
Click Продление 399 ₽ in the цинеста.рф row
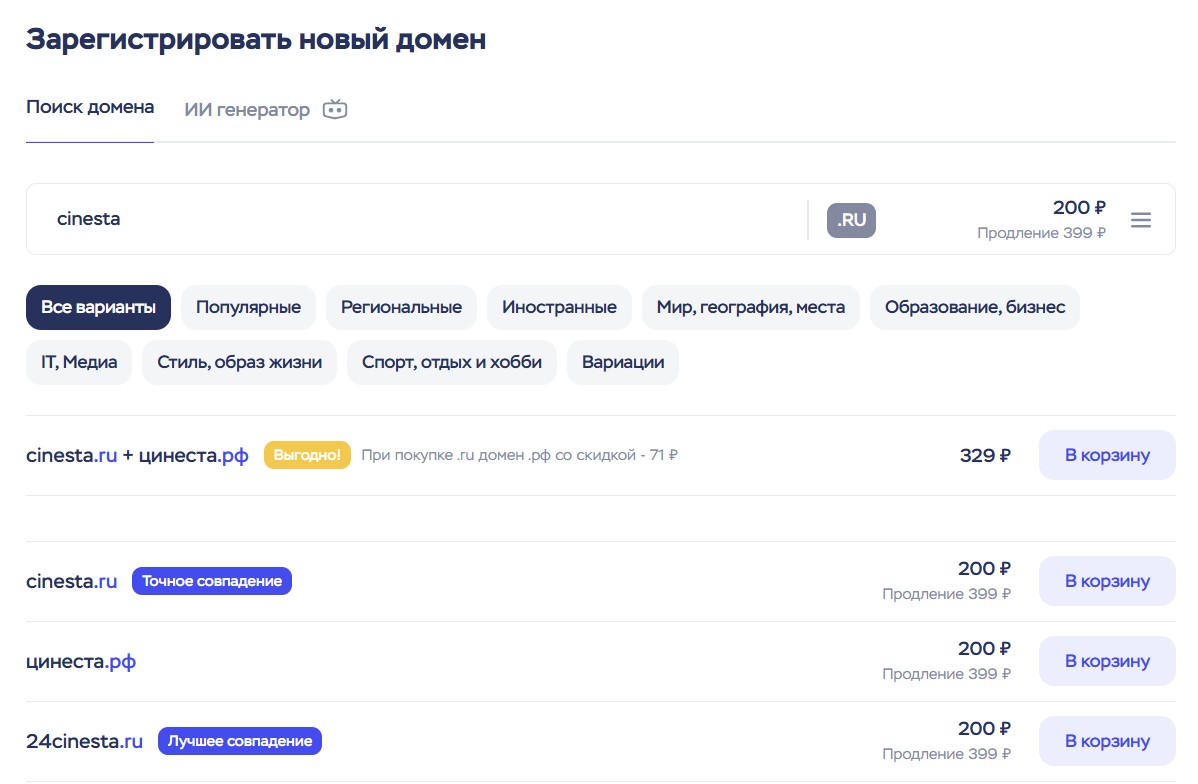click(x=947, y=674)
